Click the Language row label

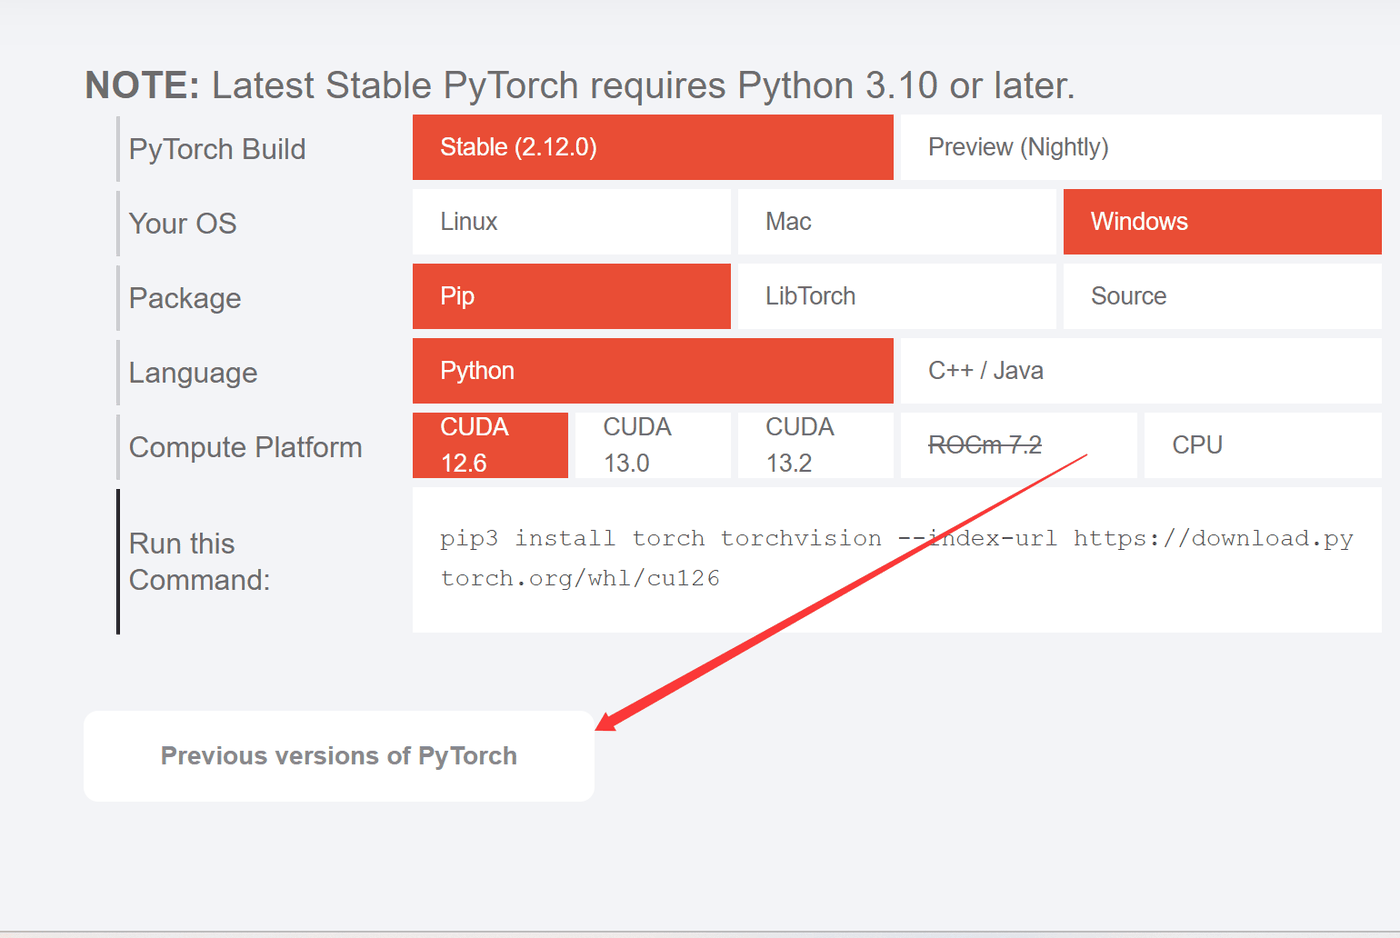[193, 373]
